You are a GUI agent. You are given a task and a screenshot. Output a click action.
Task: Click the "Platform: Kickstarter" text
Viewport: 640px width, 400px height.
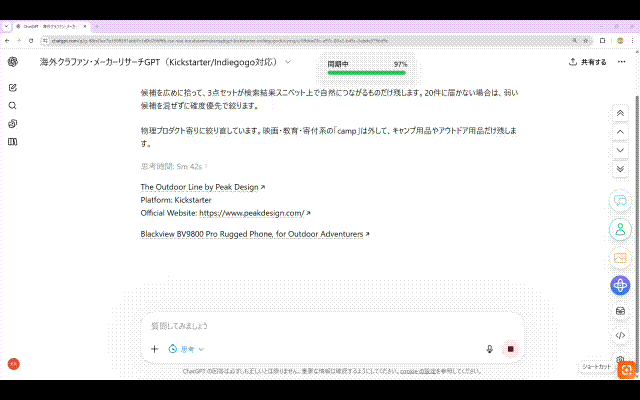176,200
